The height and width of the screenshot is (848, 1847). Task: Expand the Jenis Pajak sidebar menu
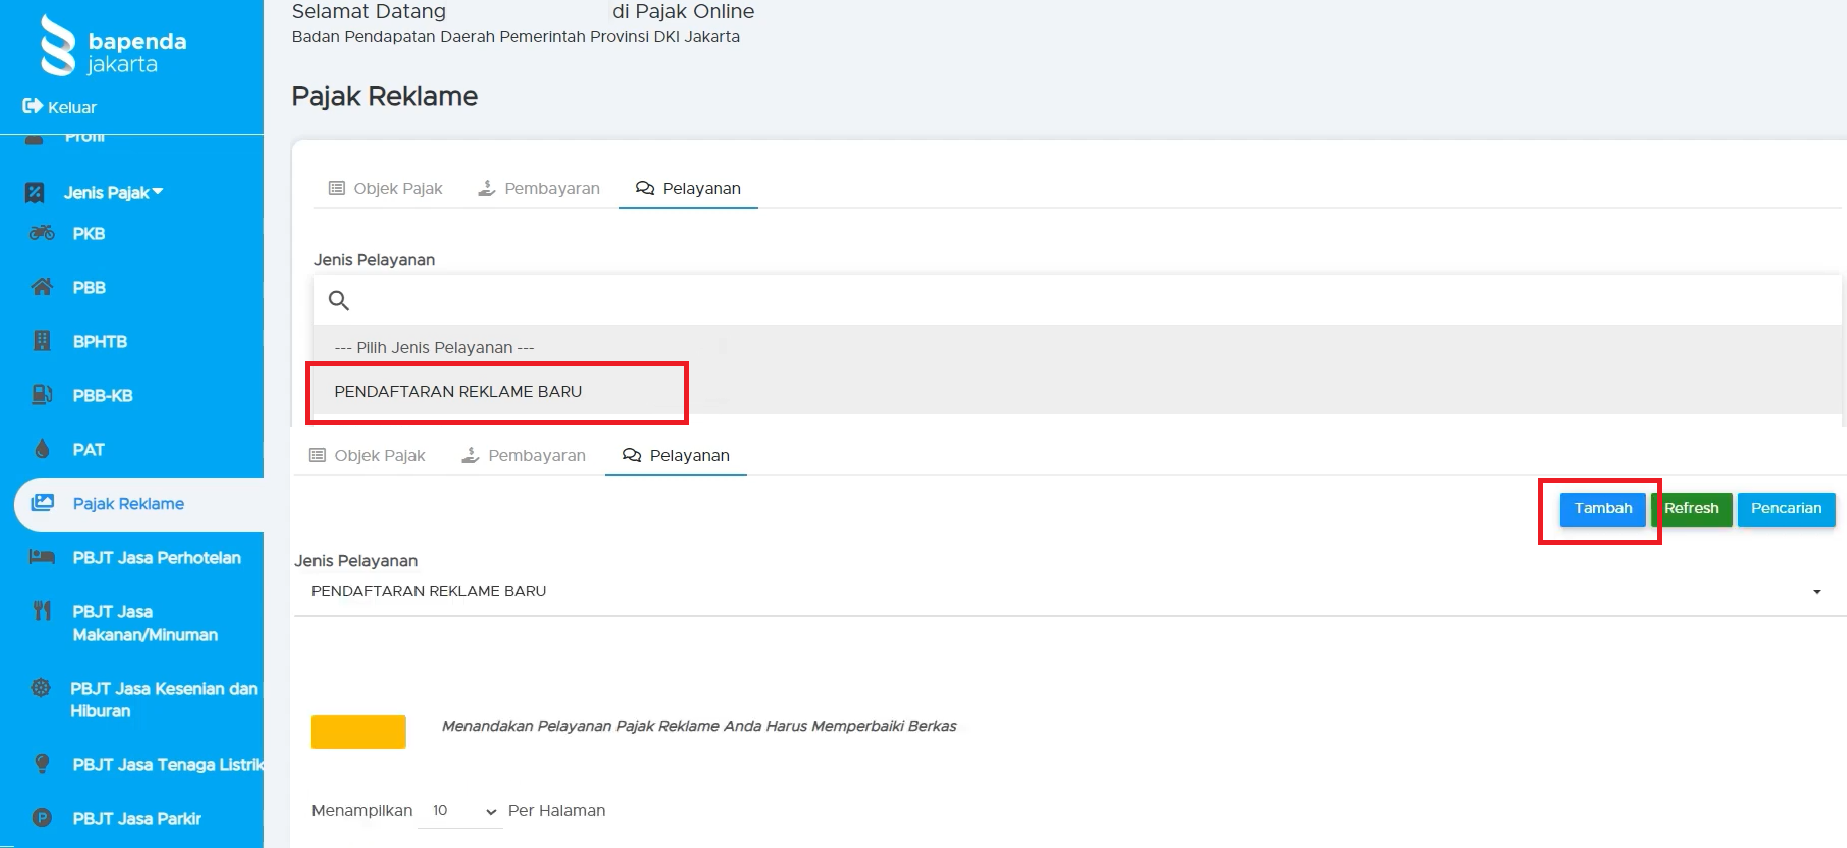tap(112, 192)
